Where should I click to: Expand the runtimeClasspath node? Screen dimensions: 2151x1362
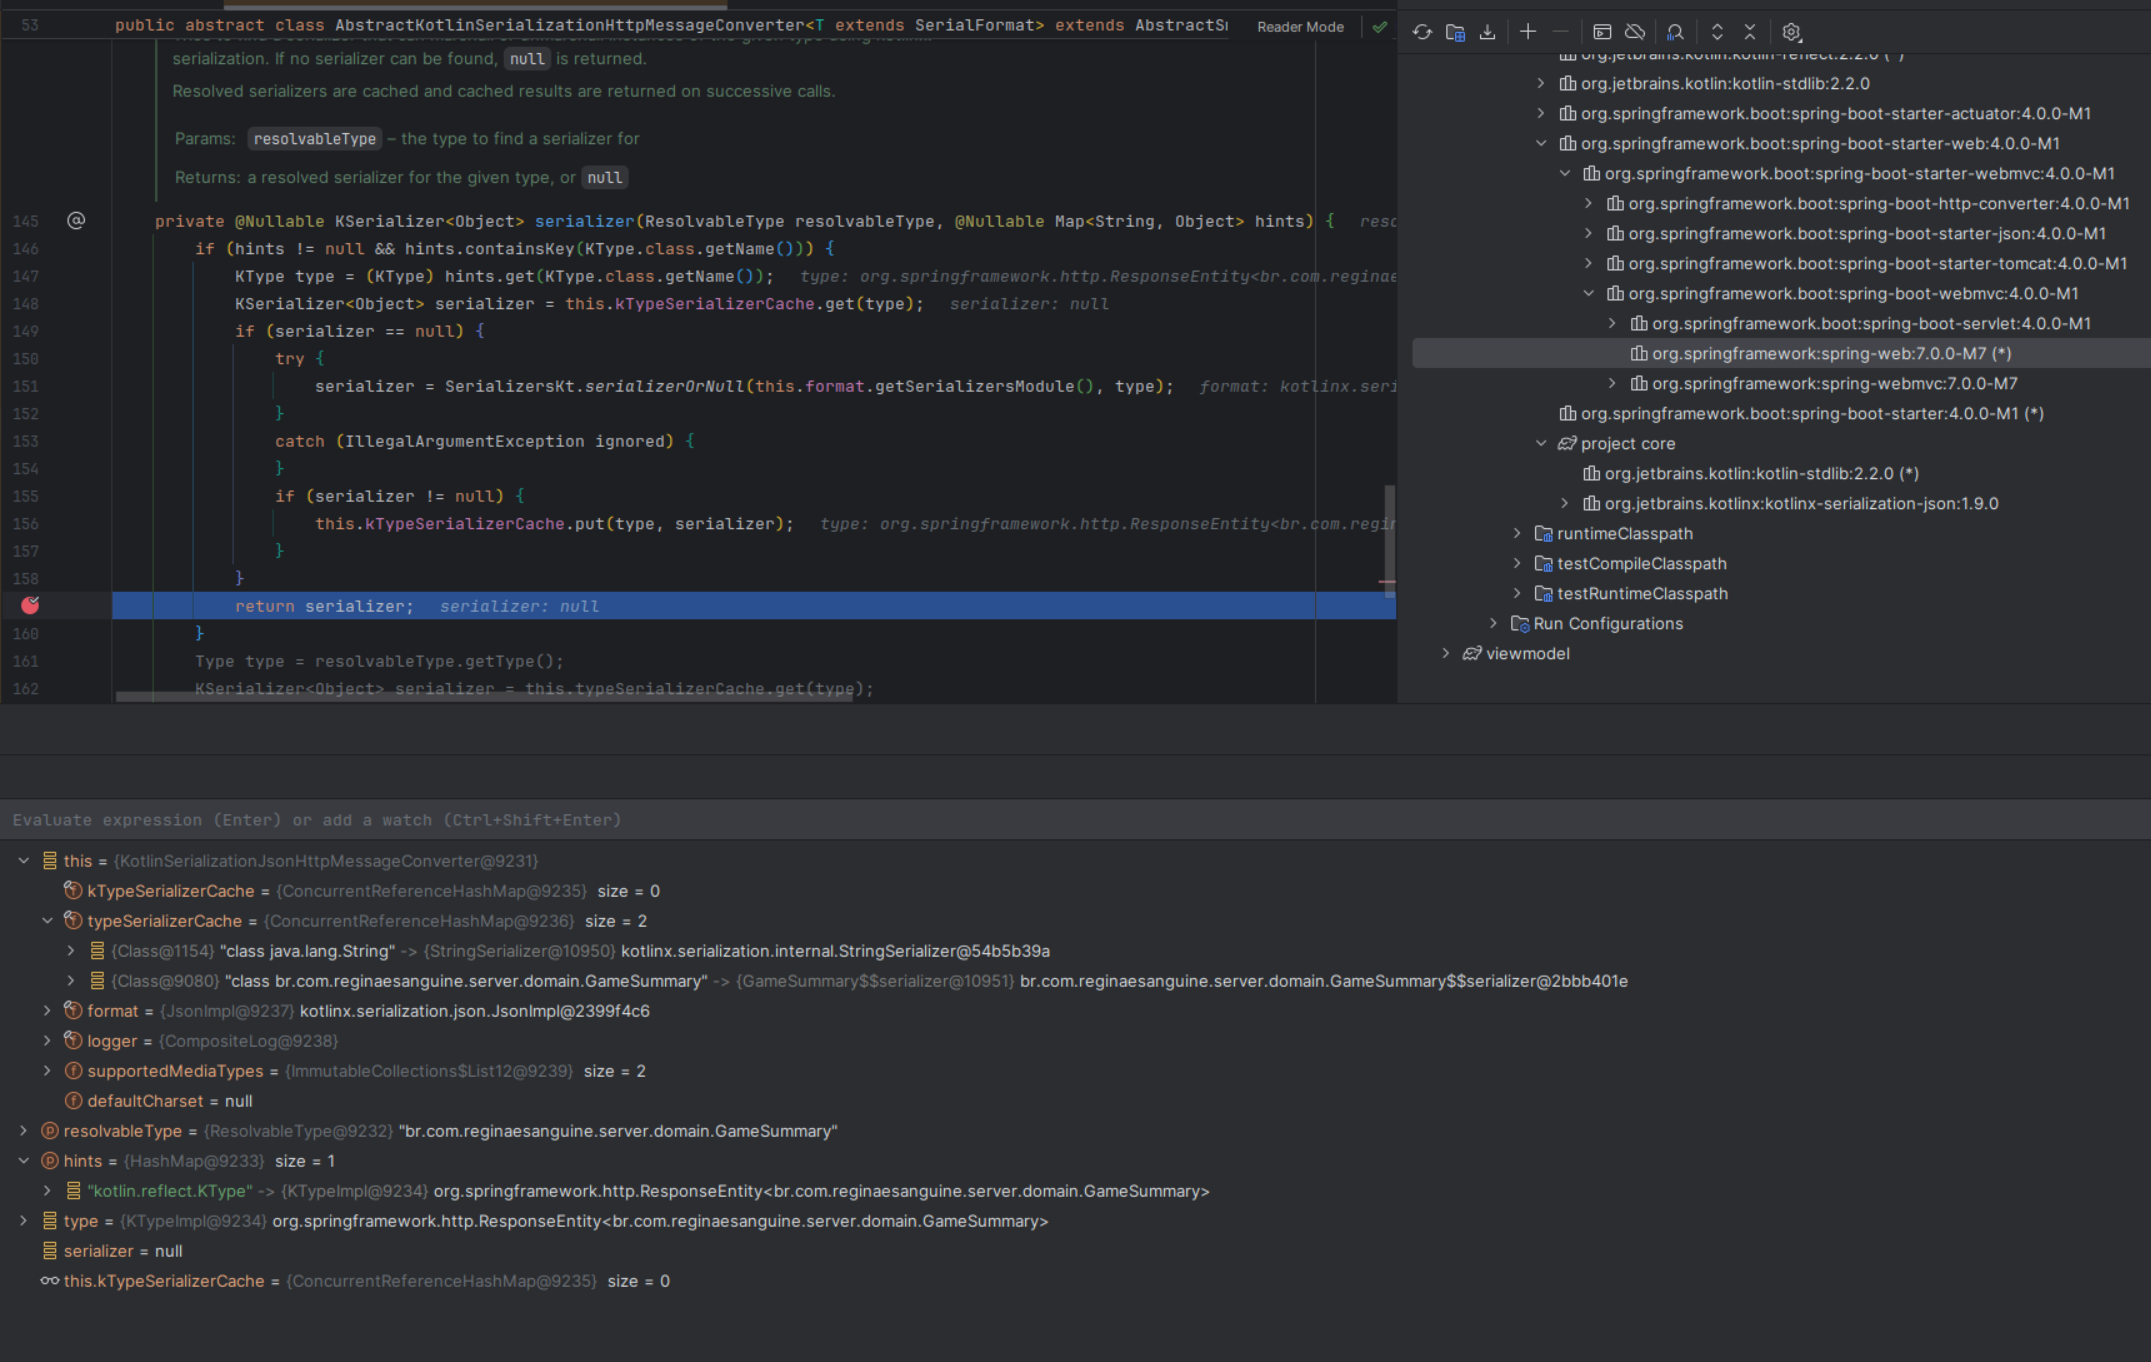click(x=1517, y=533)
